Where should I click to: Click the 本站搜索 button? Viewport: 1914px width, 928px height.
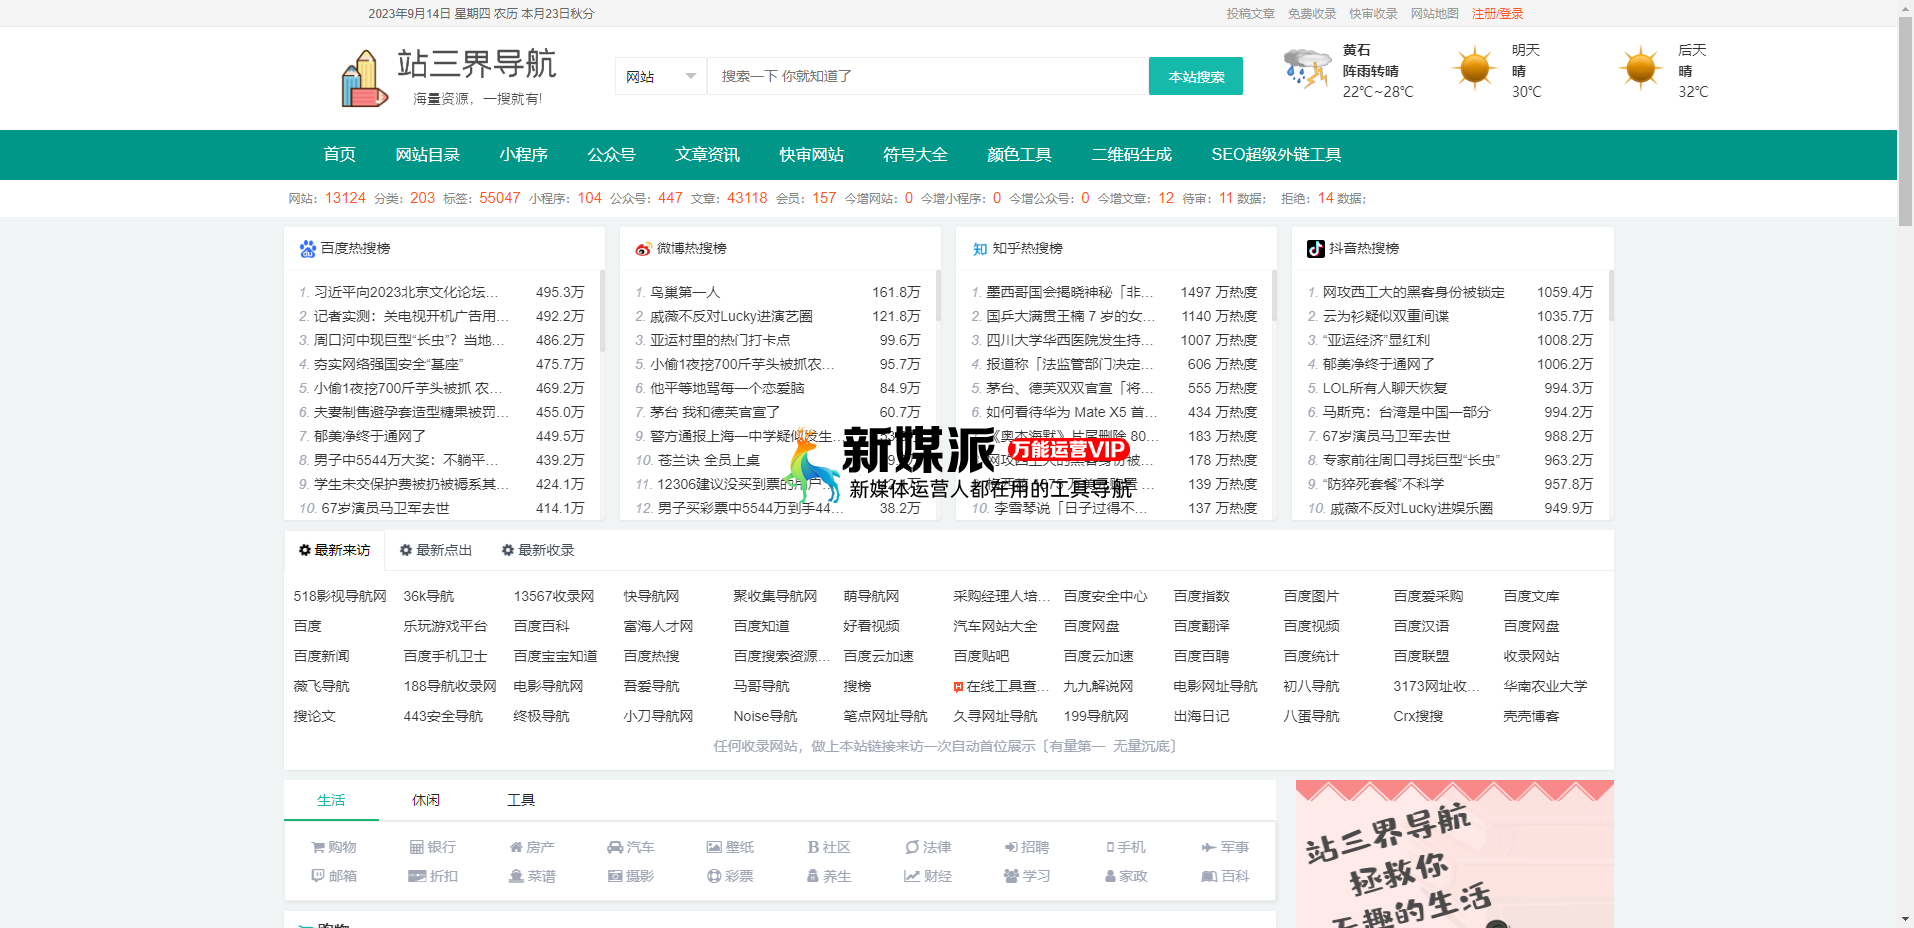tap(1196, 76)
